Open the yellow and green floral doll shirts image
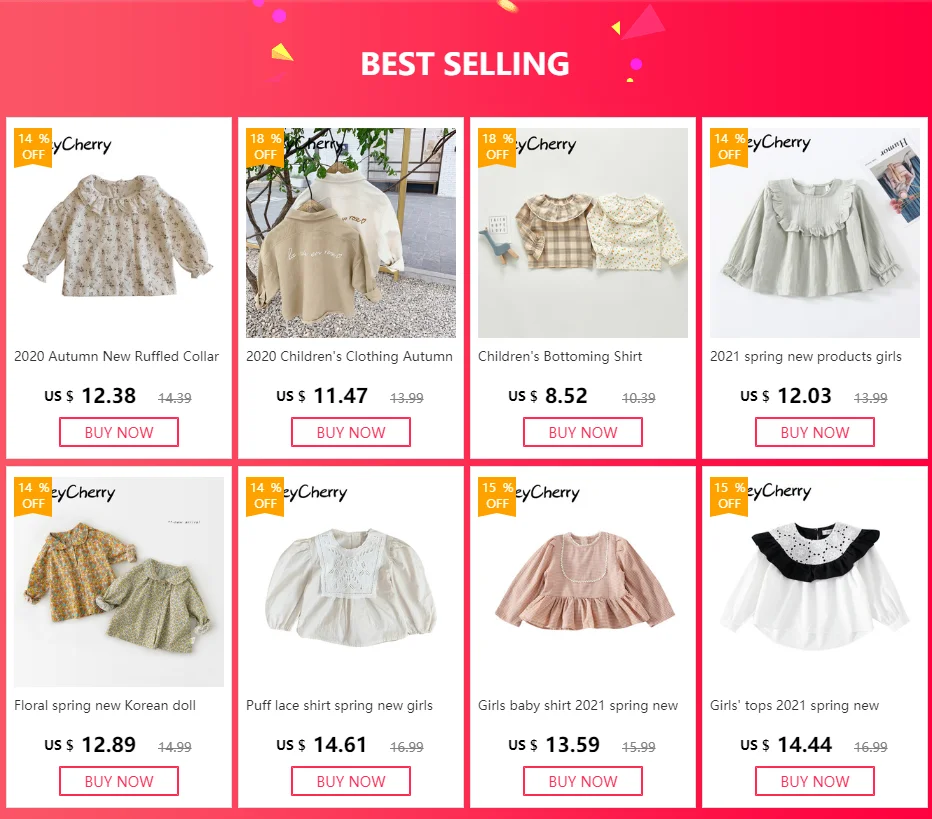Viewport: 932px width, 819px height. coord(119,582)
